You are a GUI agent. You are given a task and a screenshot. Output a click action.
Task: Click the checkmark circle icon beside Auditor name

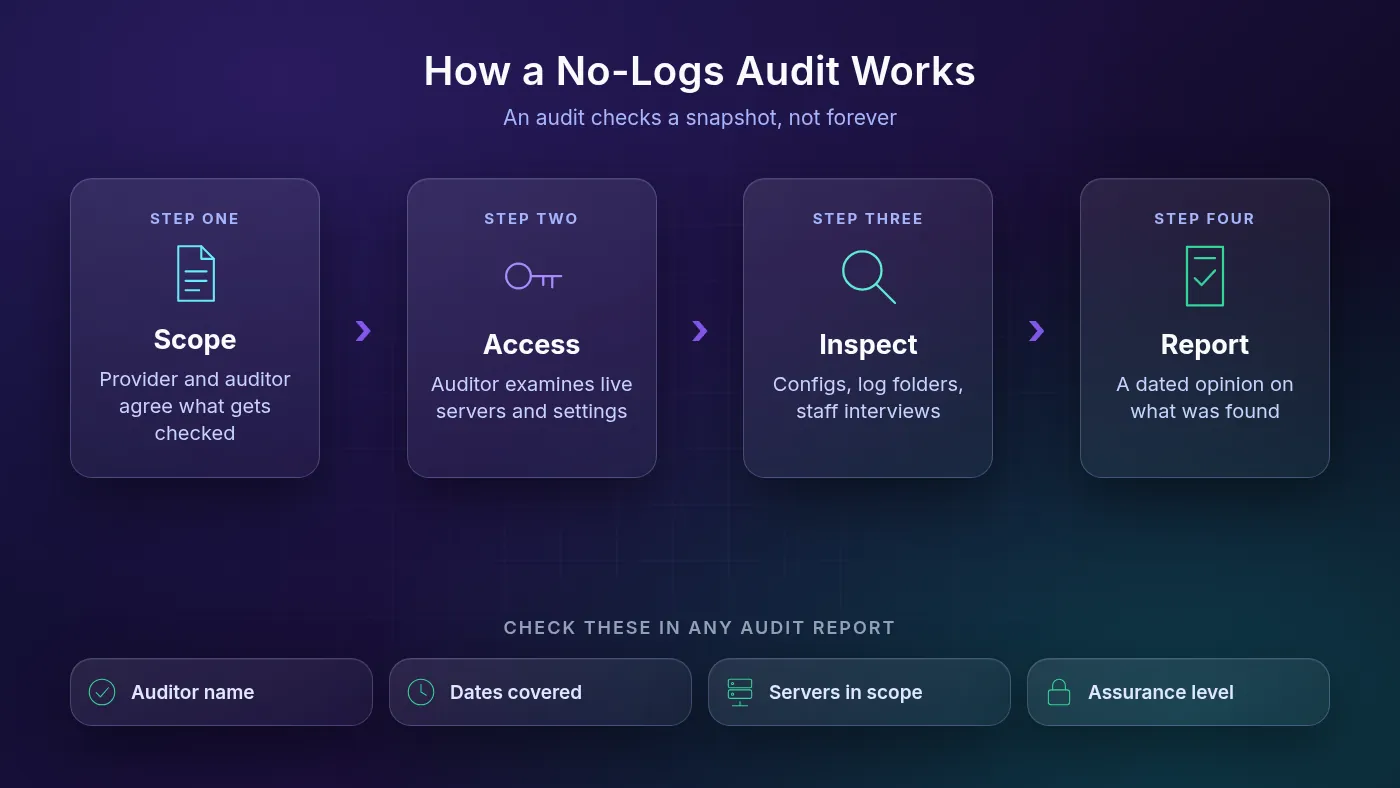pos(102,692)
